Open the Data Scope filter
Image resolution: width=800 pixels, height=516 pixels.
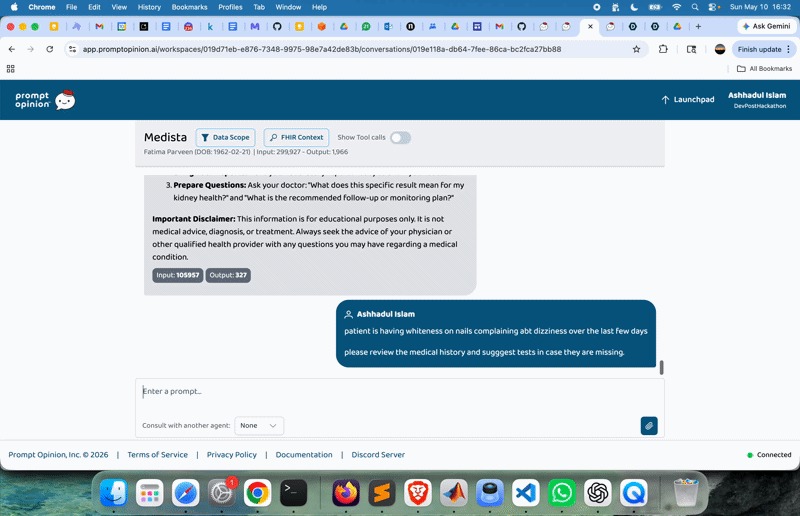click(226, 138)
